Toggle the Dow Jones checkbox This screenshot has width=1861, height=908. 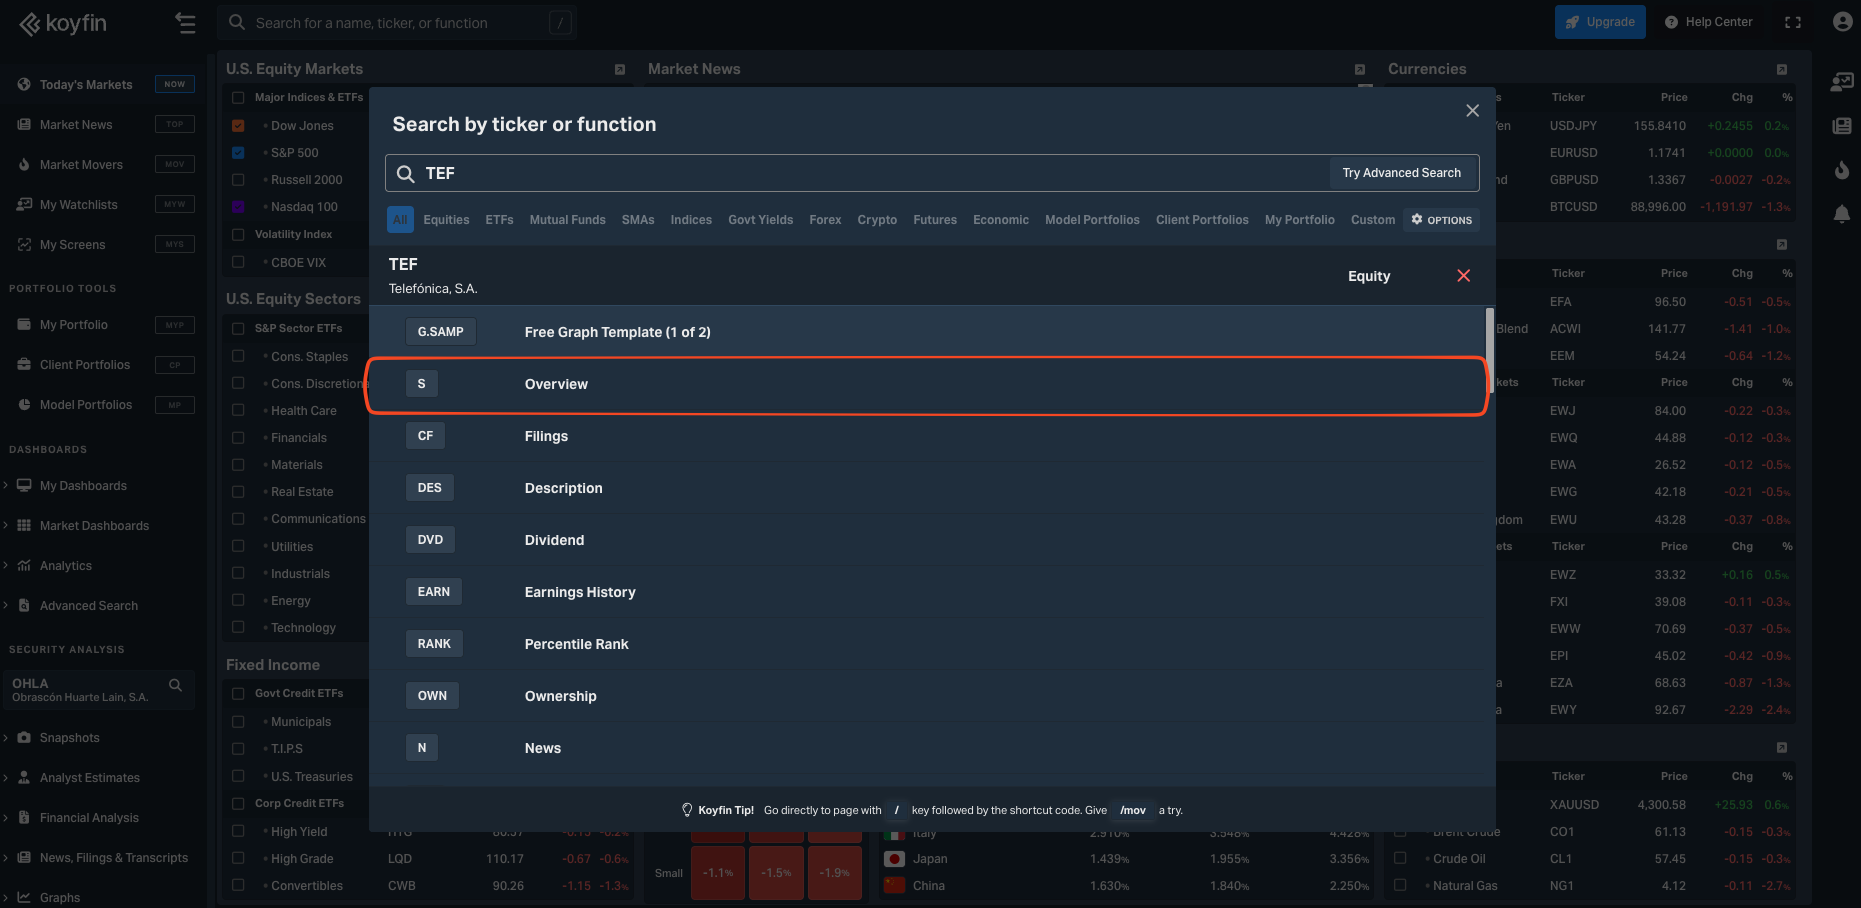click(238, 126)
